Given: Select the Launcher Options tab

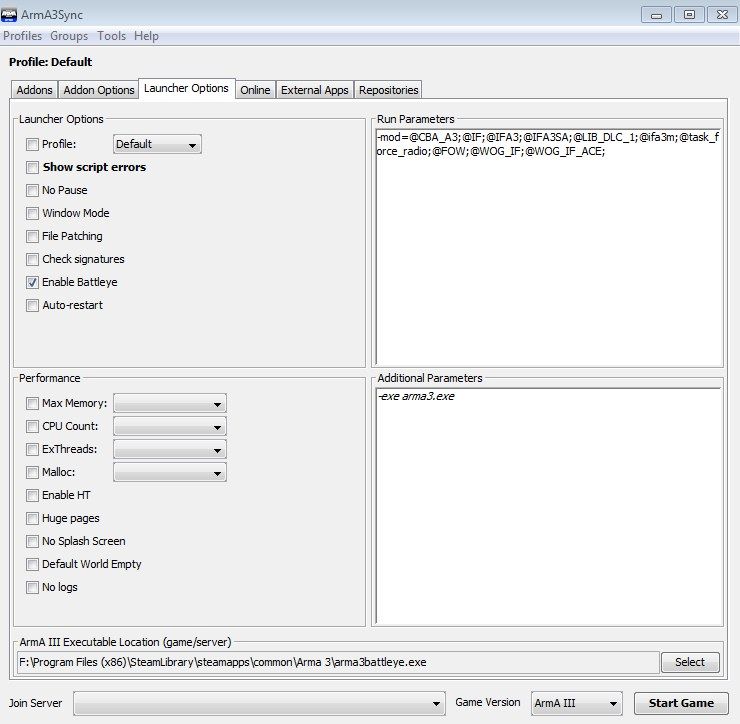Looking at the screenshot, I should 186,88.
